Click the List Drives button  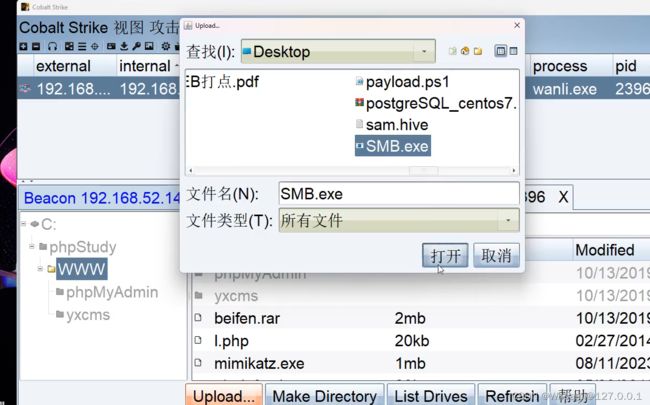point(431,395)
